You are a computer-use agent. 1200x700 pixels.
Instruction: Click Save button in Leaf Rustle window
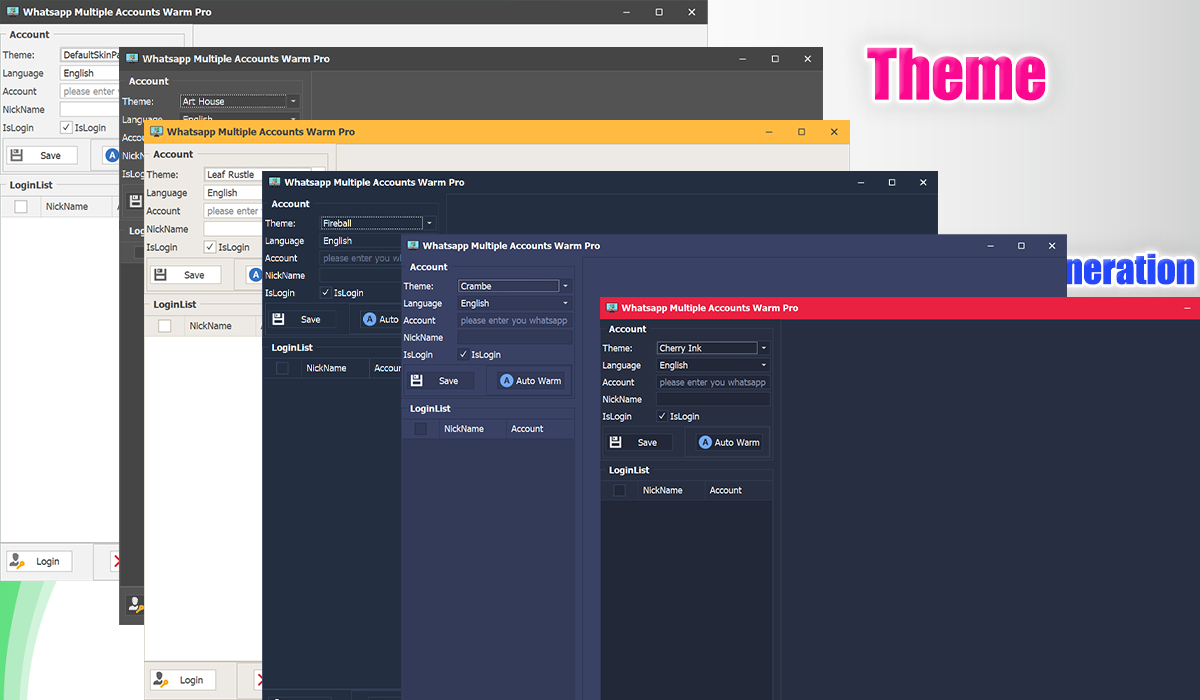185,275
